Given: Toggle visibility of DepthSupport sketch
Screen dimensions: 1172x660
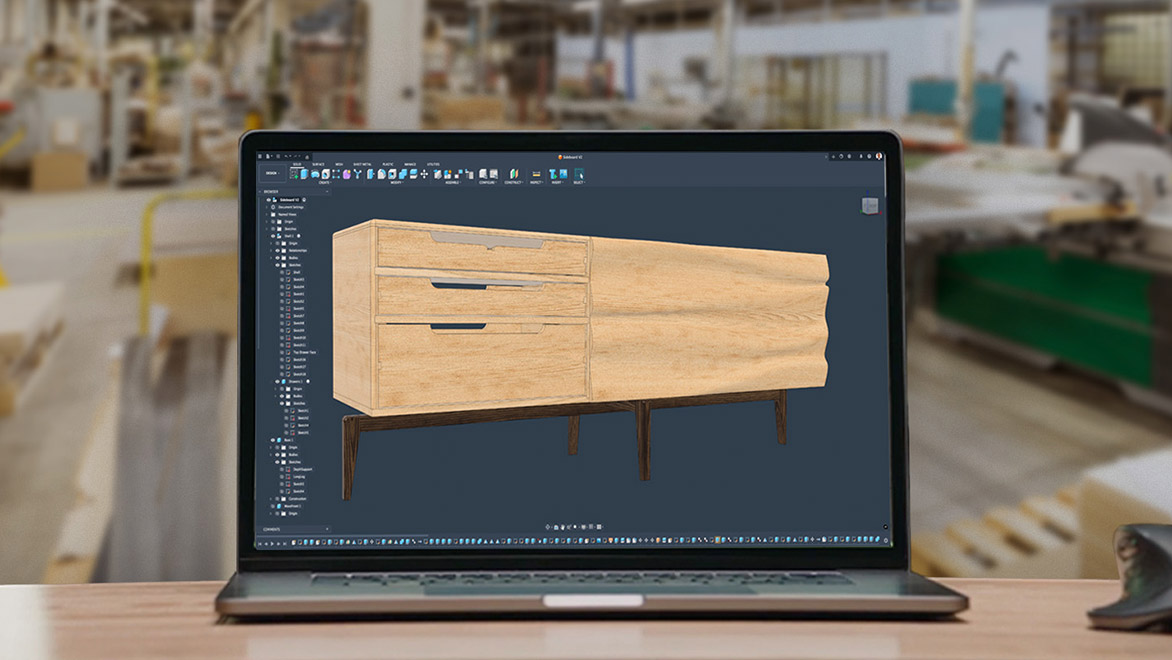Looking at the screenshot, I should click(x=282, y=469).
